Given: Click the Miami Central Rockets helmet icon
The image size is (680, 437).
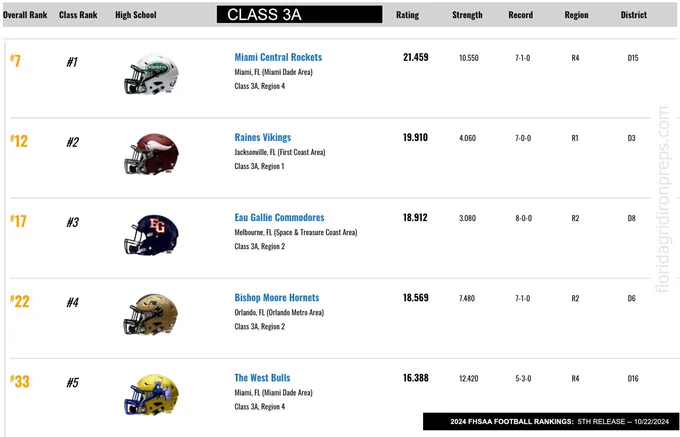Looking at the screenshot, I should click(x=151, y=74).
